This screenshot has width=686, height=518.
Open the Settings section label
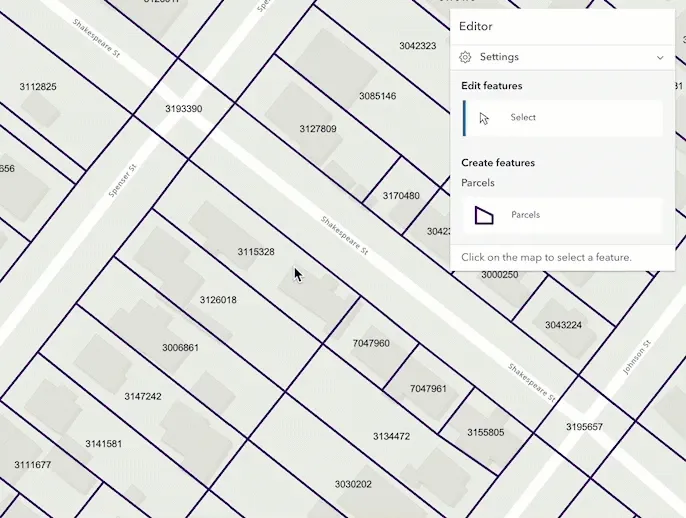click(x=499, y=57)
